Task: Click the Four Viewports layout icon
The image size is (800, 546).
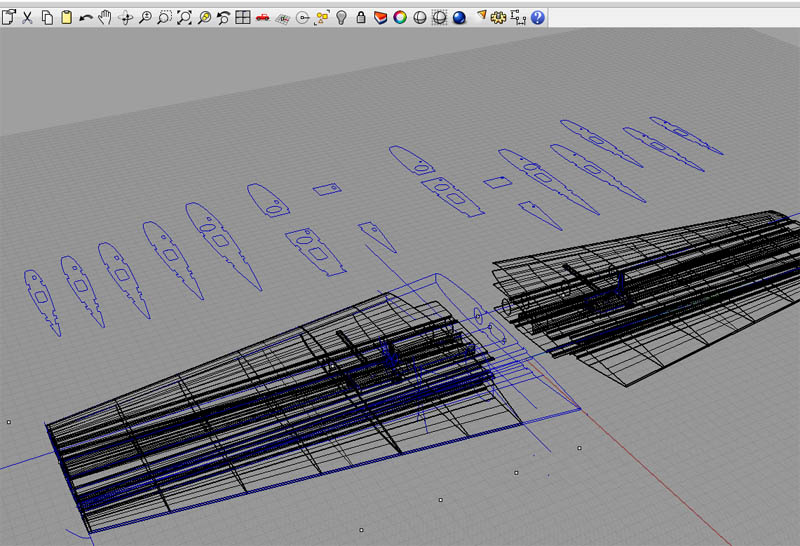Action: [243, 17]
